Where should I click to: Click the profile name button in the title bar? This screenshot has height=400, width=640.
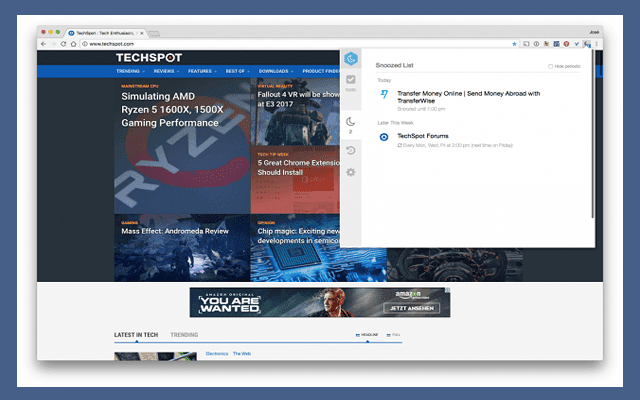(594, 32)
